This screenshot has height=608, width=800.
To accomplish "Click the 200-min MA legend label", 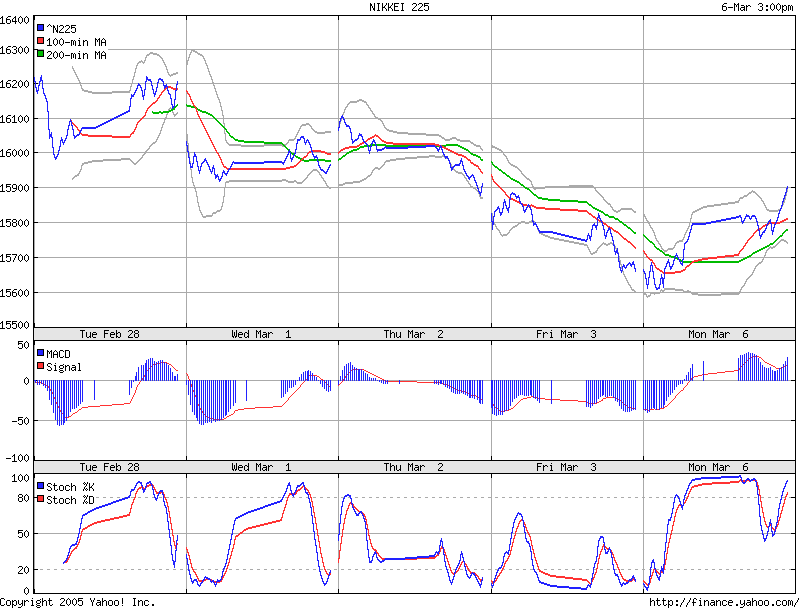I will click(x=77, y=55).
